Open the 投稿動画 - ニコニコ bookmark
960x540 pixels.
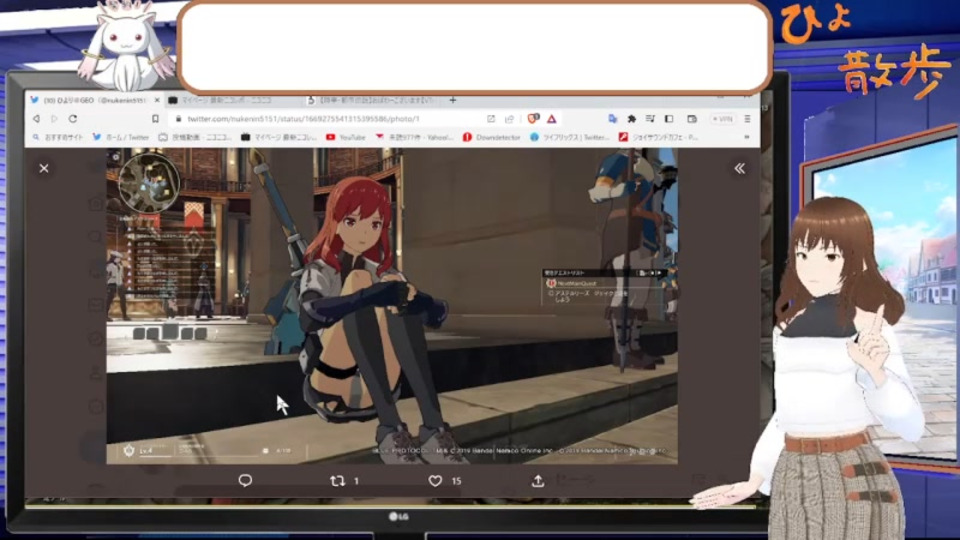tap(195, 137)
